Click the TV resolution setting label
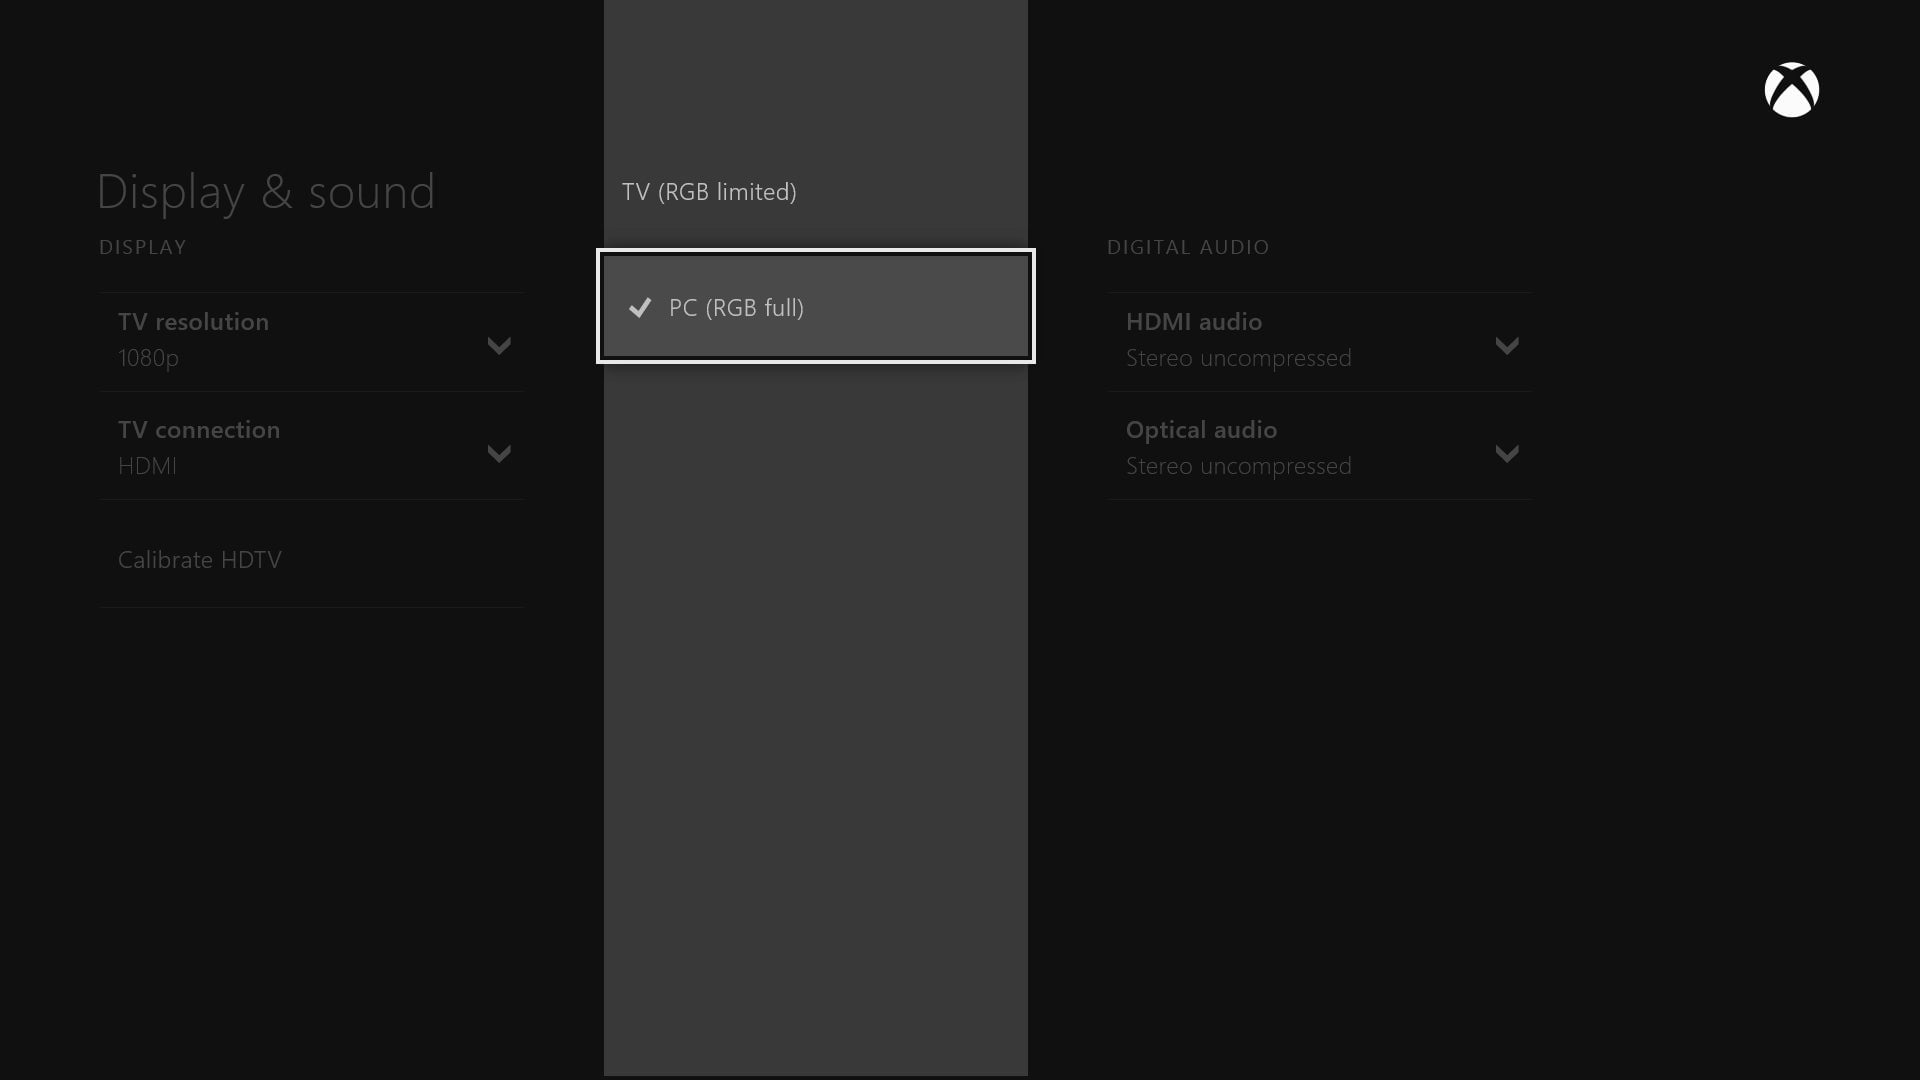This screenshot has width=1920, height=1080. (x=193, y=322)
